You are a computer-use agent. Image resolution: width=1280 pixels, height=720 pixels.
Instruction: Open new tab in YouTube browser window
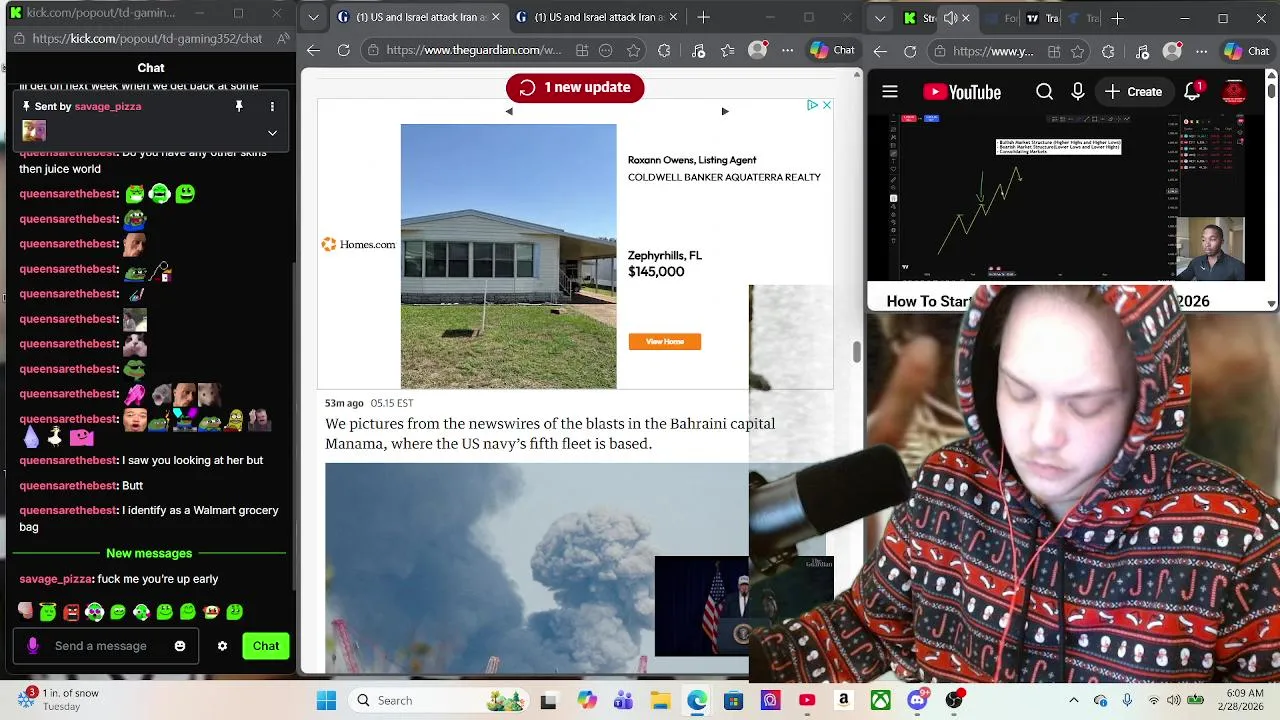[1117, 18]
